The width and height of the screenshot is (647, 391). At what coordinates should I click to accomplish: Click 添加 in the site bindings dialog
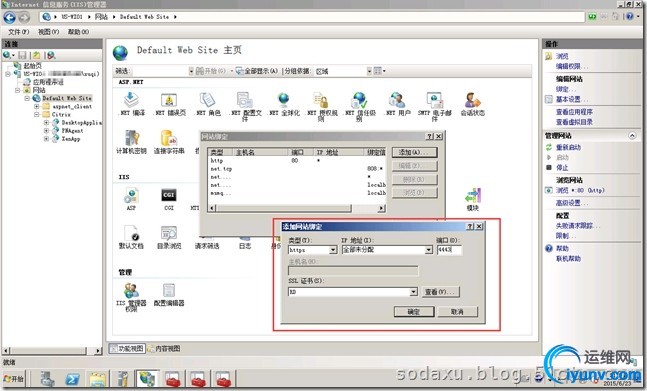point(414,153)
